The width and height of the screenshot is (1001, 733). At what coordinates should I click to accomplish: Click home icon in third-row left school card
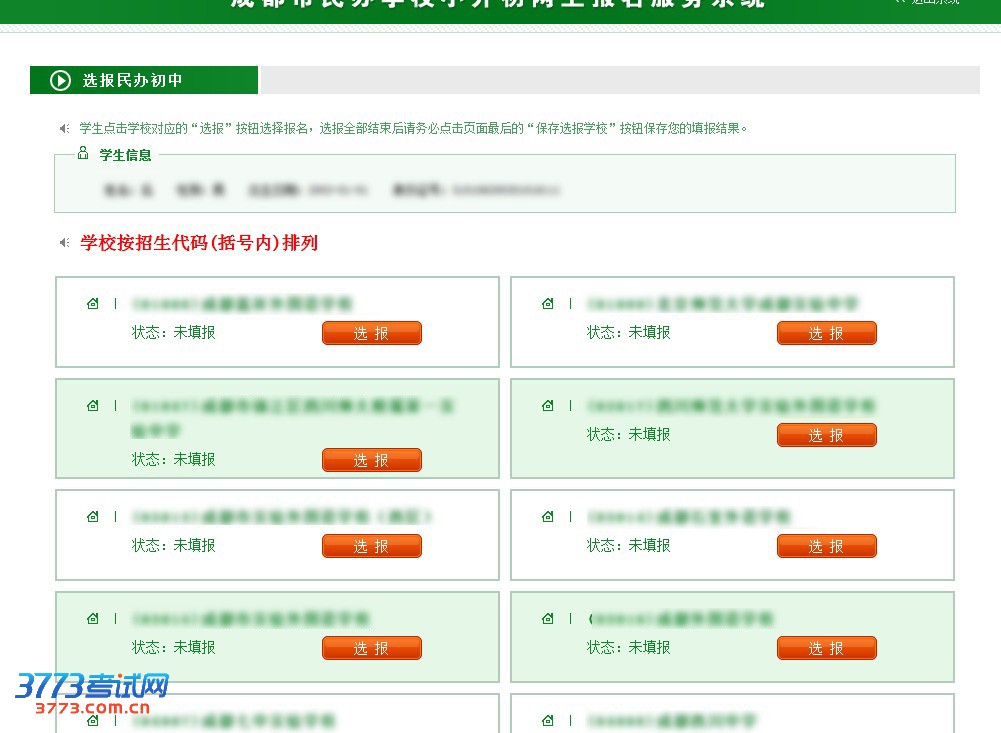coord(93,517)
